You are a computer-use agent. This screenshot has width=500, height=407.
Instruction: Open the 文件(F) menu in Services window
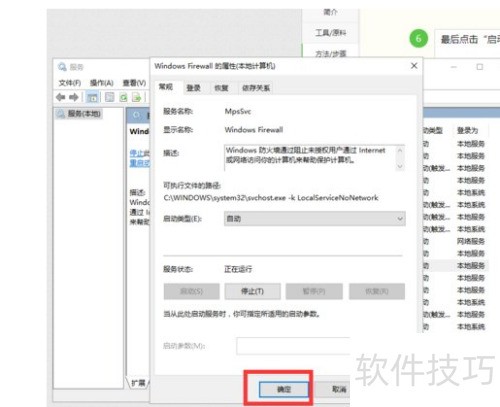pyautogui.click(x=70, y=83)
